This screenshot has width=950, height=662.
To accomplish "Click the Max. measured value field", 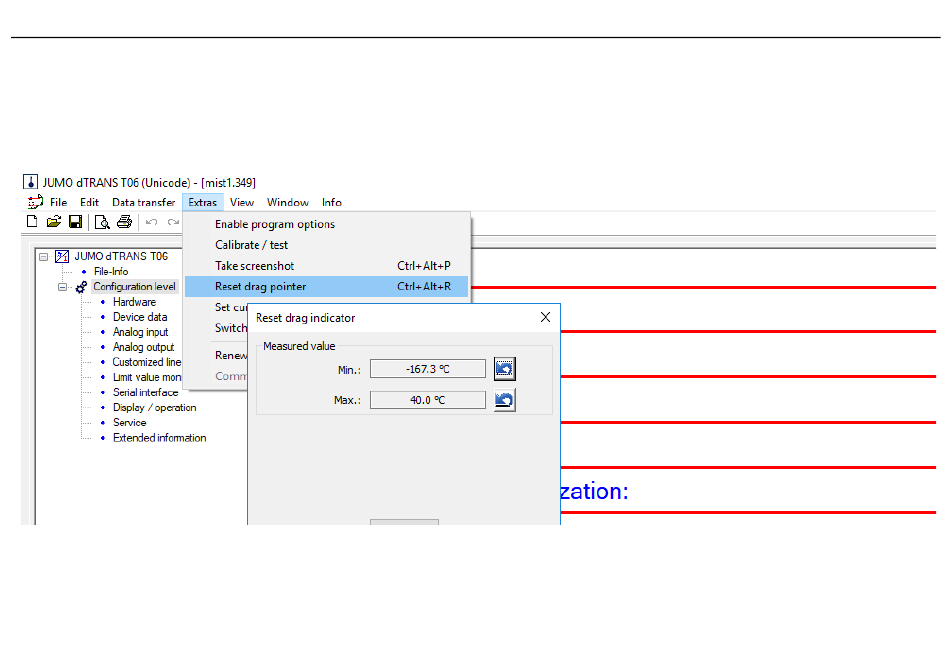I will pyautogui.click(x=428, y=400).
